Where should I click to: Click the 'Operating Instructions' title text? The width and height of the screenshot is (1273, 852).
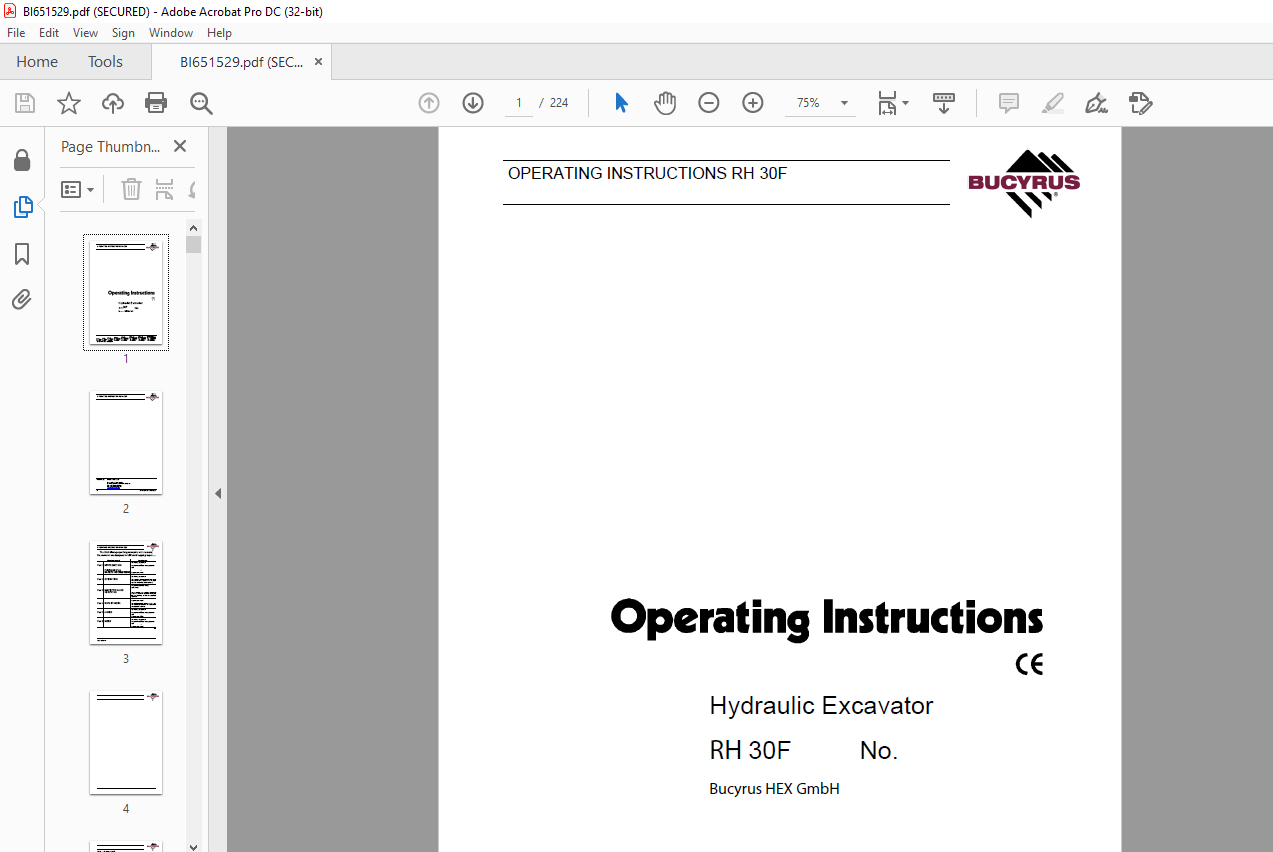pyautogui.click(x=827, y=619)
